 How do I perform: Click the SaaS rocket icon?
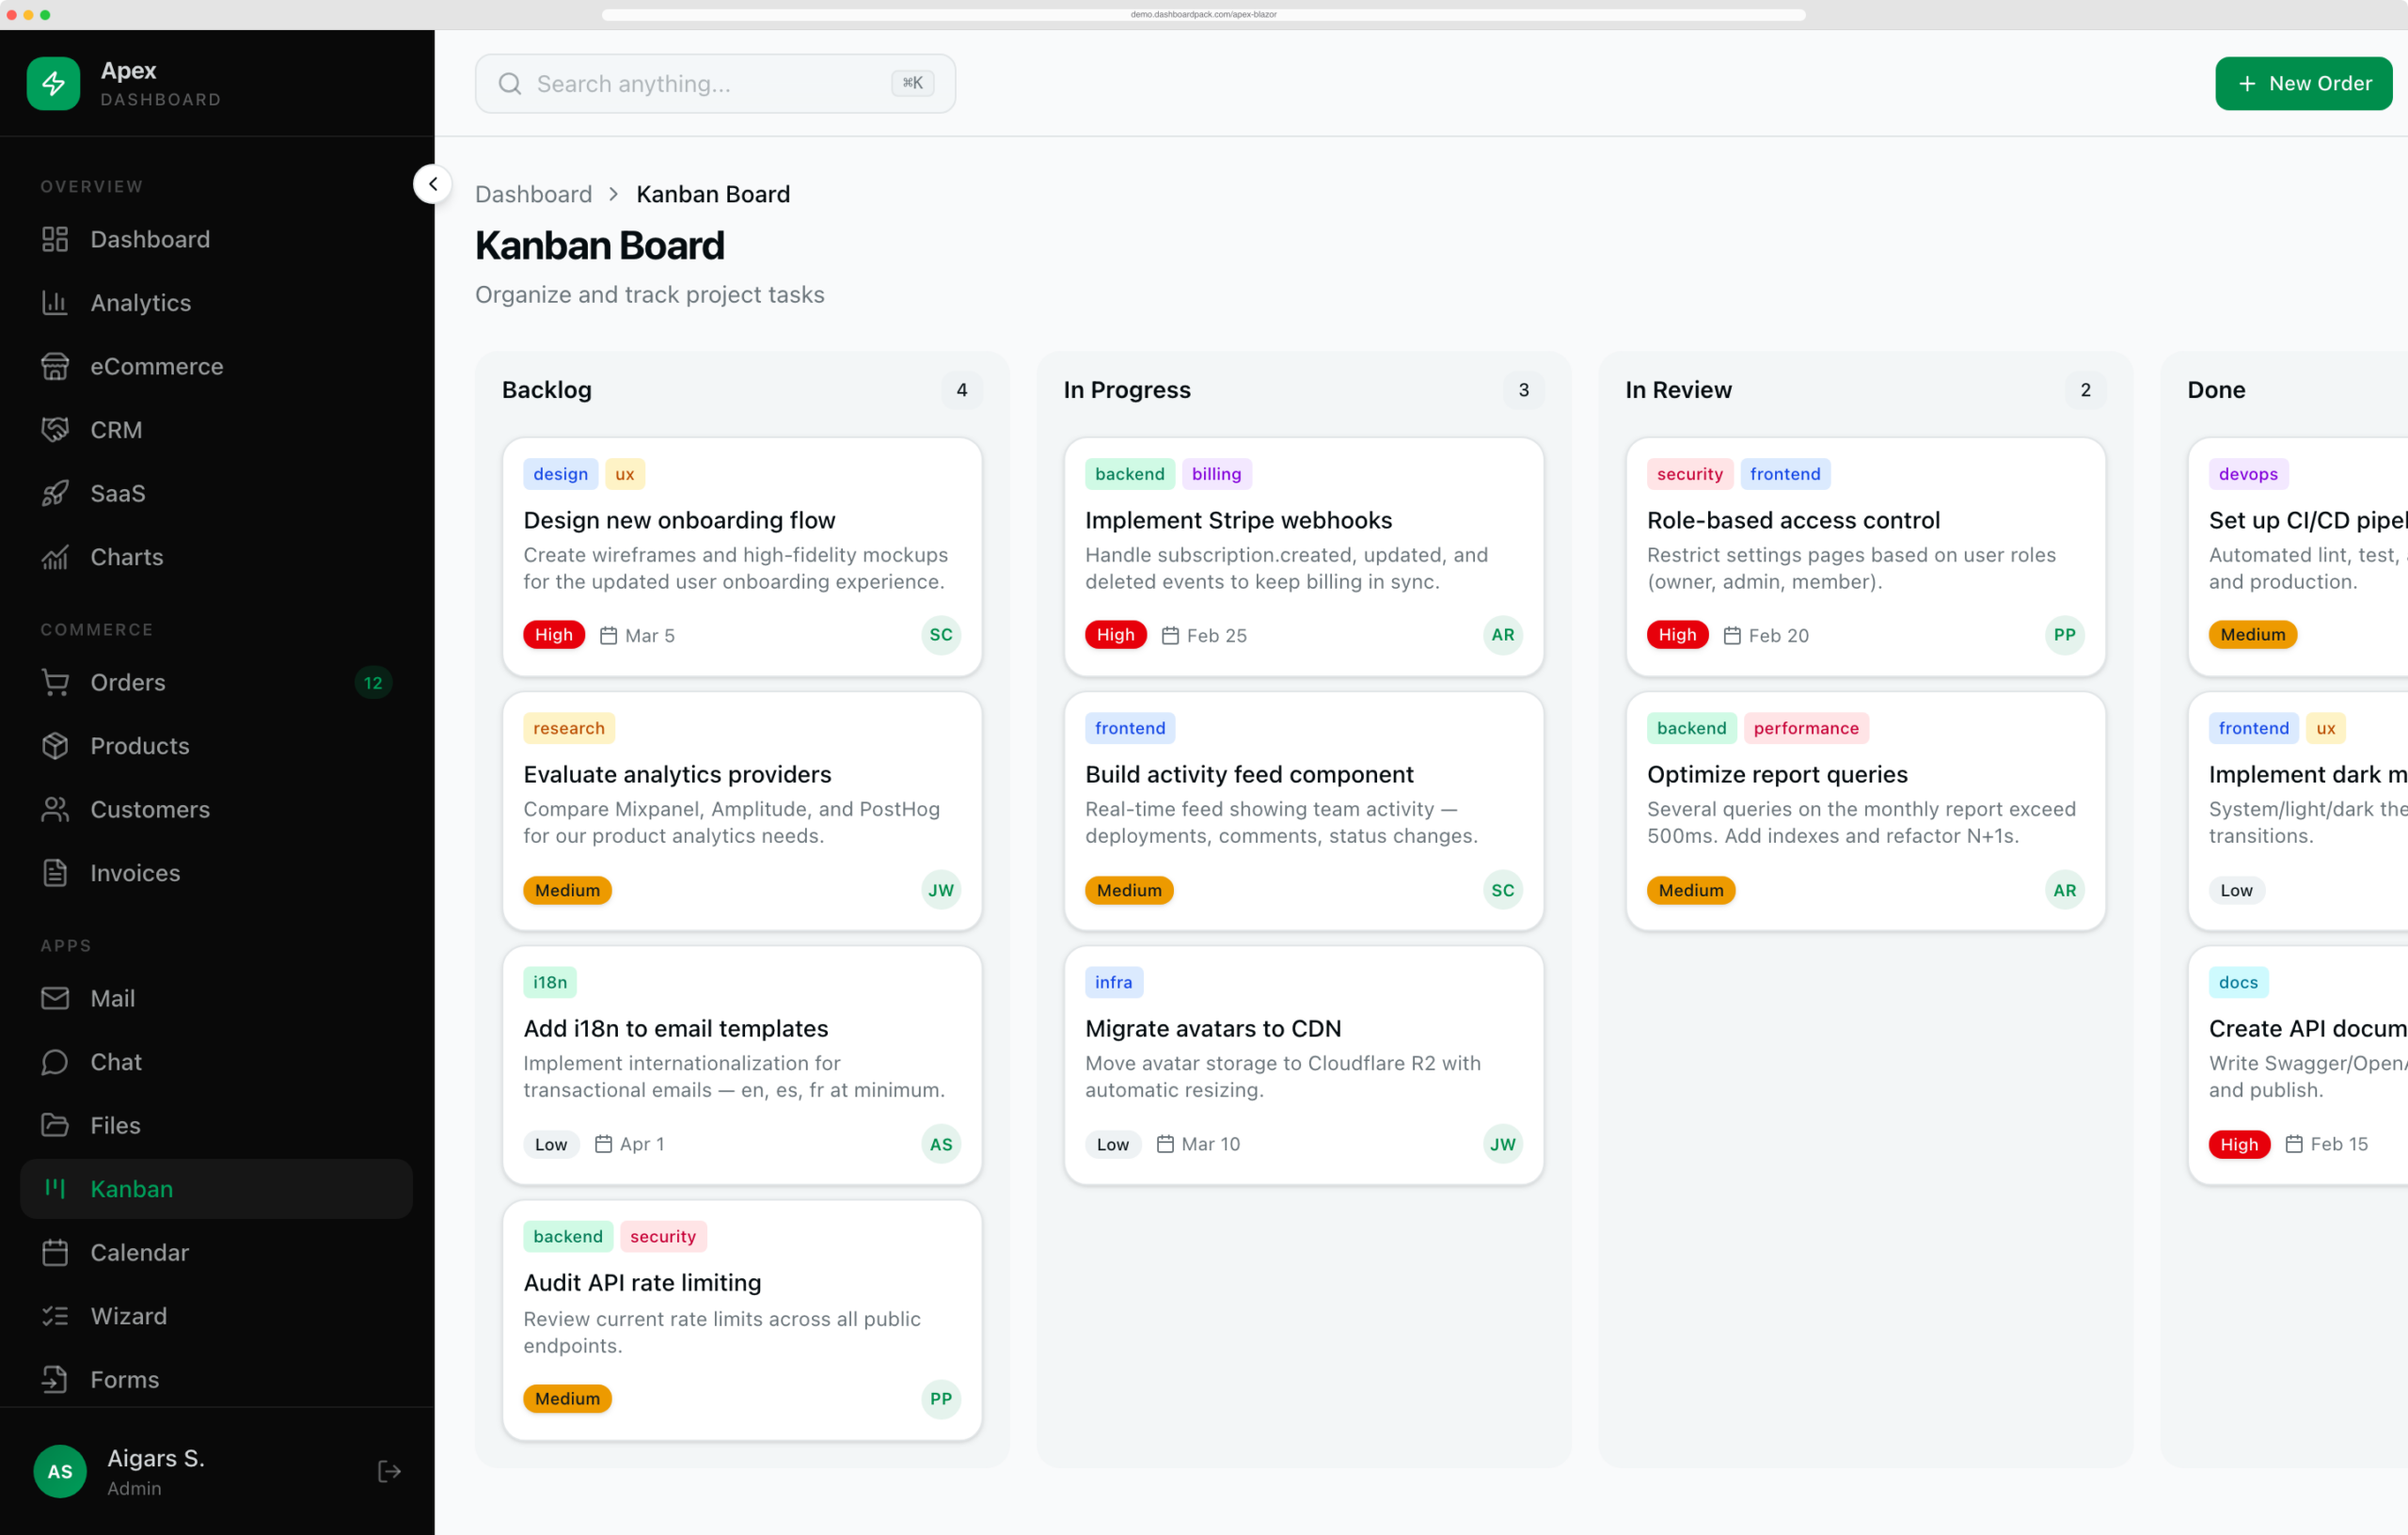pos(55,493)
